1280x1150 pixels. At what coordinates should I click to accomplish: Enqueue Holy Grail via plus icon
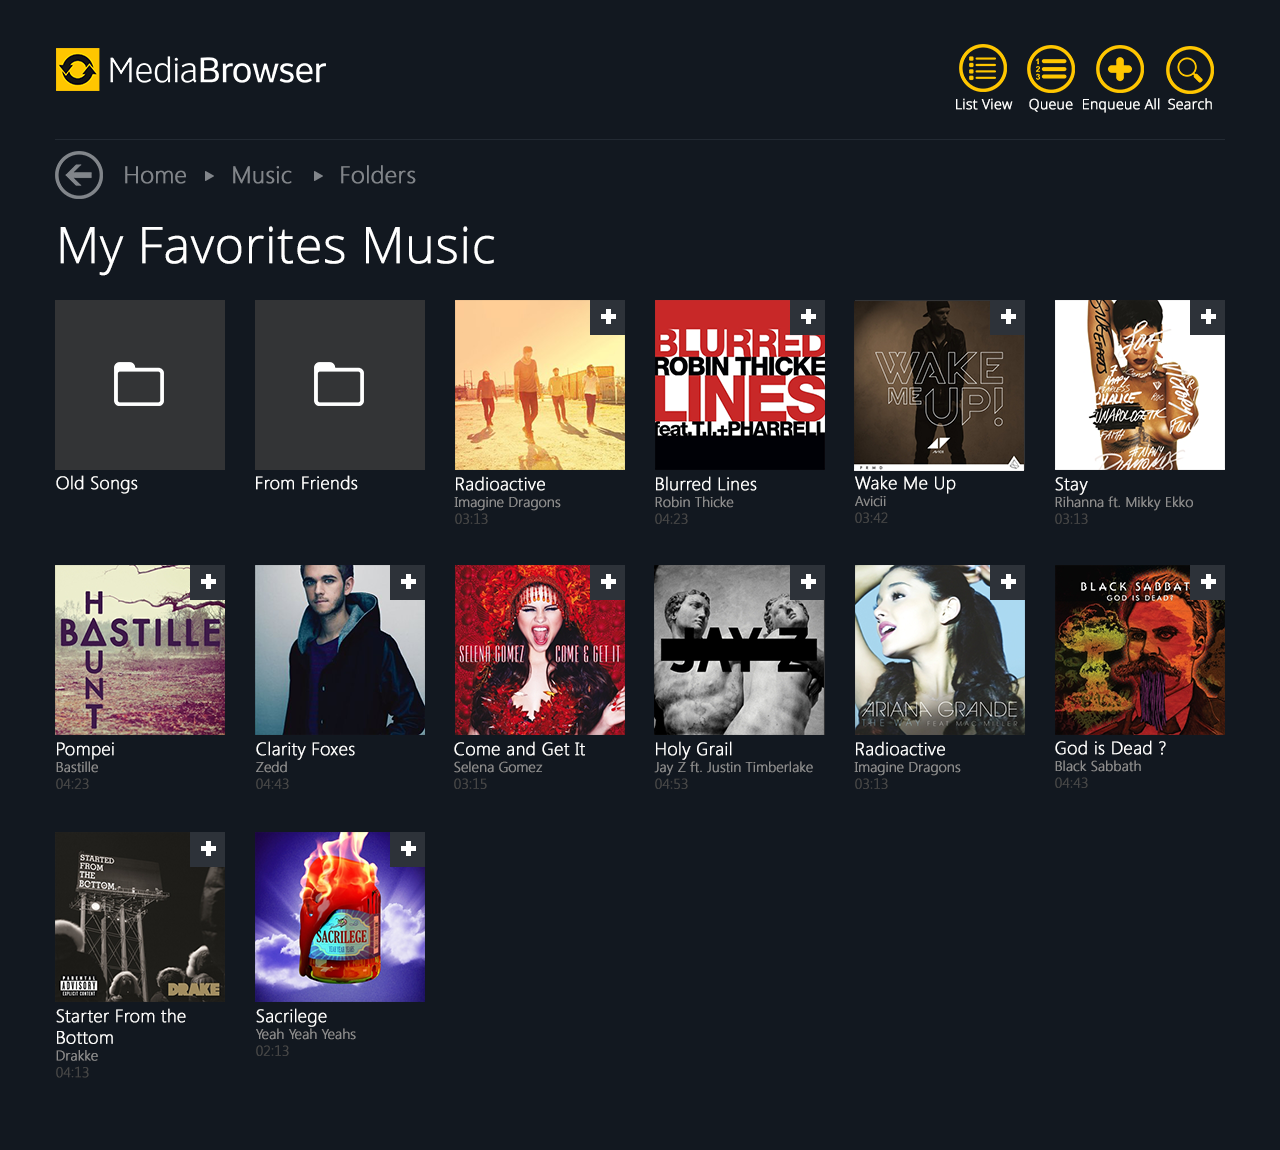808,582
